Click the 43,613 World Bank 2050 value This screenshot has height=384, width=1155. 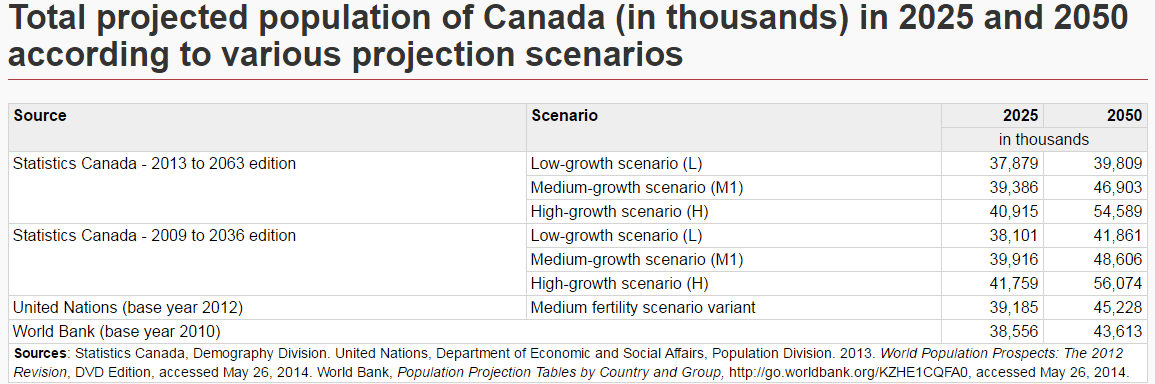[1095, 332]
